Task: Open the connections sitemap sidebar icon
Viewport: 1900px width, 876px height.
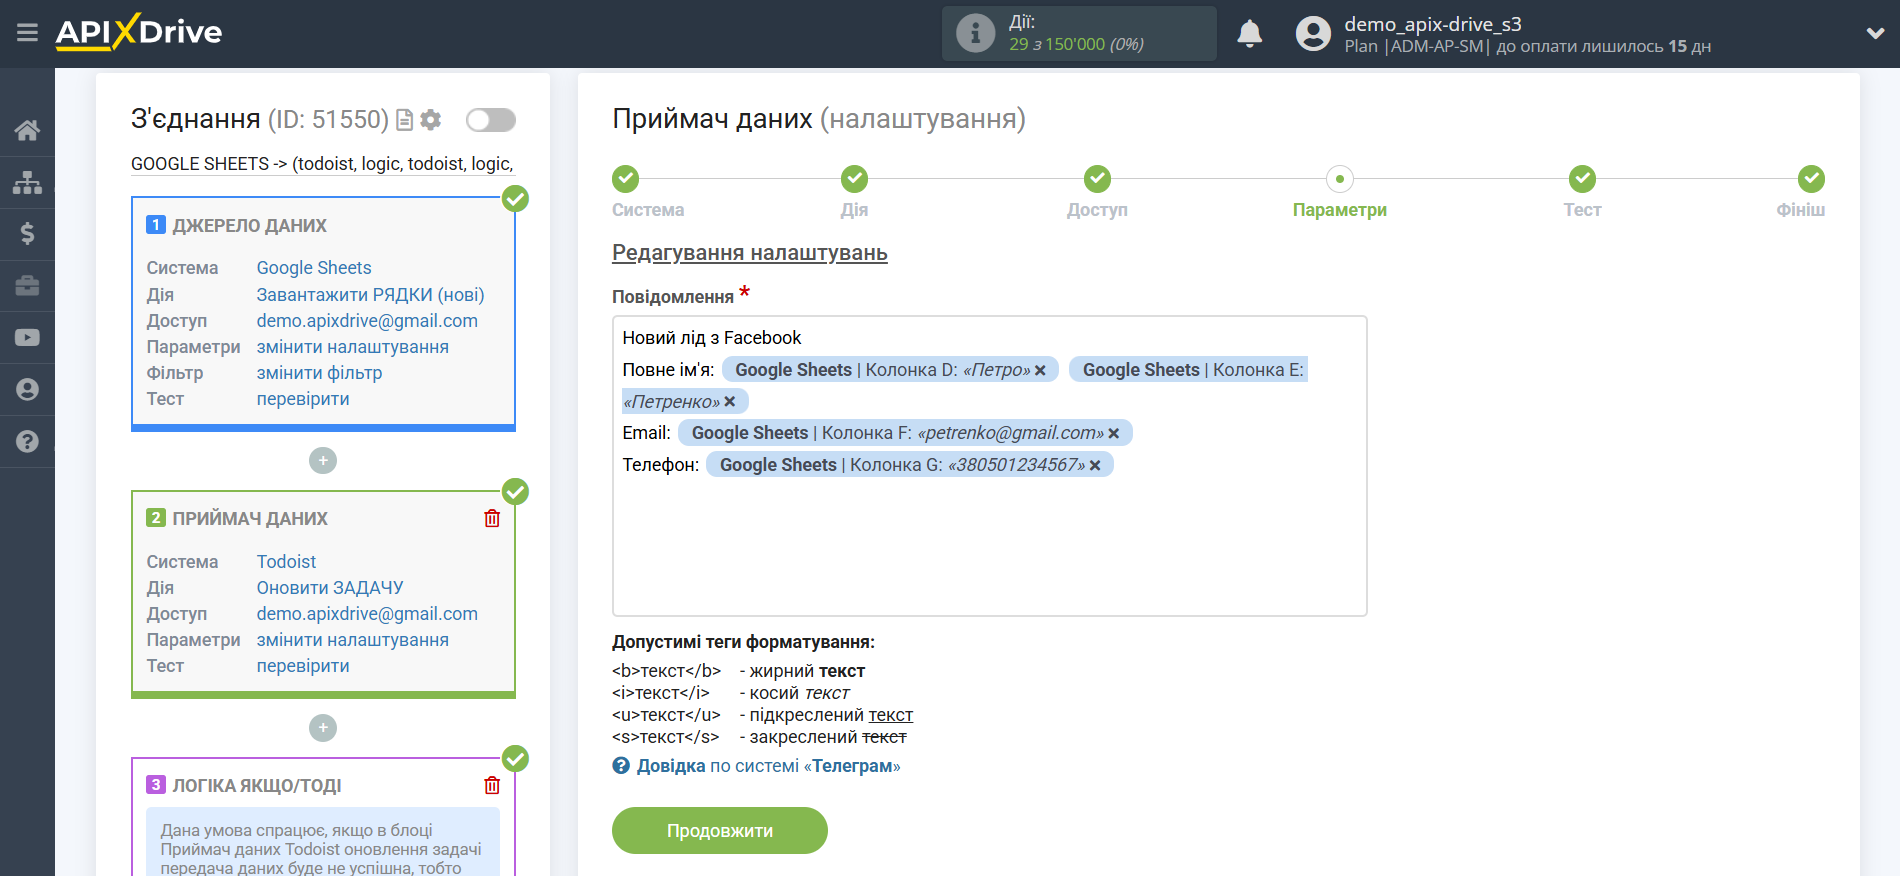Action: (x=27, y=182)
